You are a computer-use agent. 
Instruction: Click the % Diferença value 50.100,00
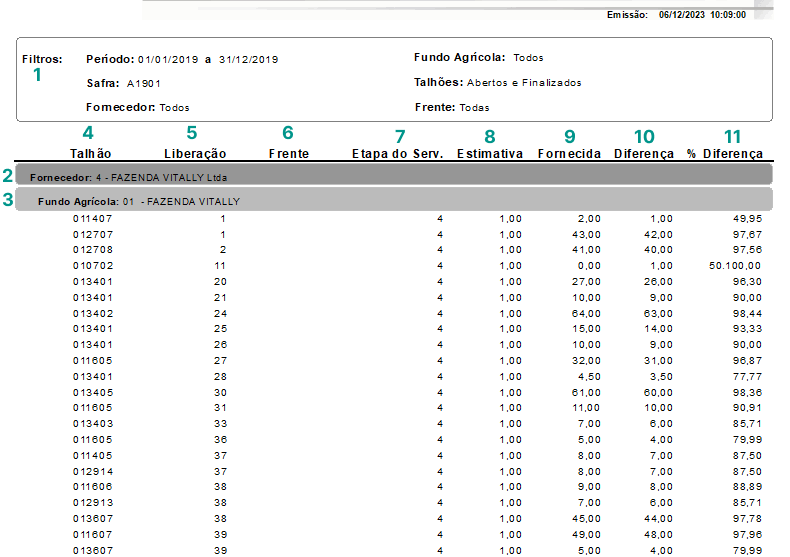735,266
